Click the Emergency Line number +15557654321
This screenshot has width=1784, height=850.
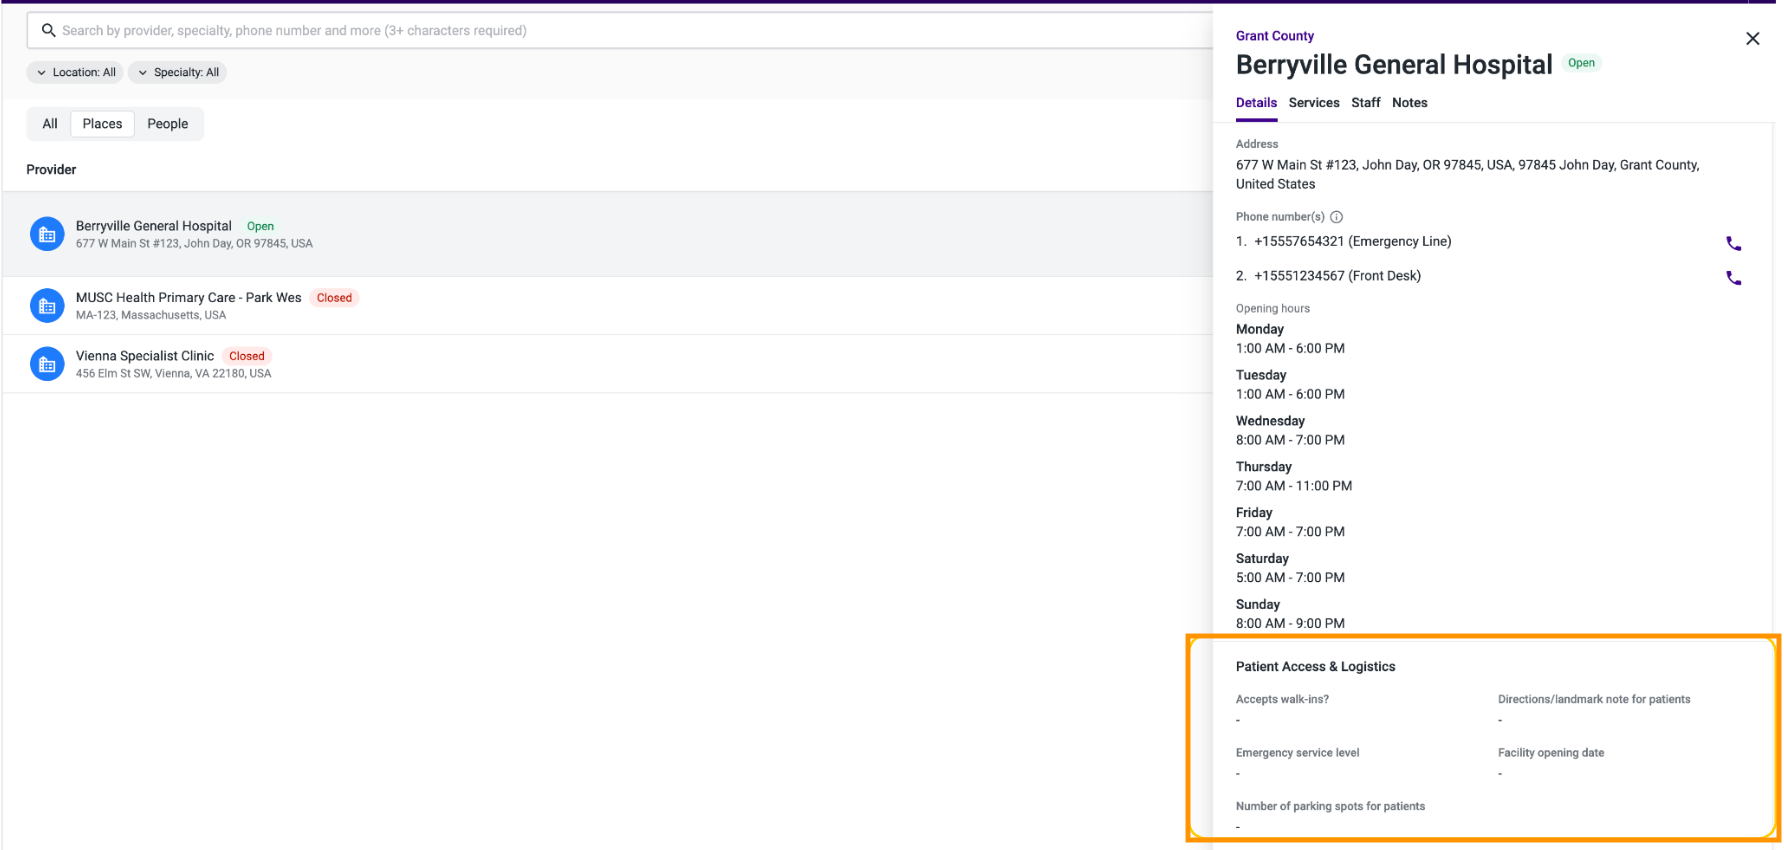[x=1352, y=241]
